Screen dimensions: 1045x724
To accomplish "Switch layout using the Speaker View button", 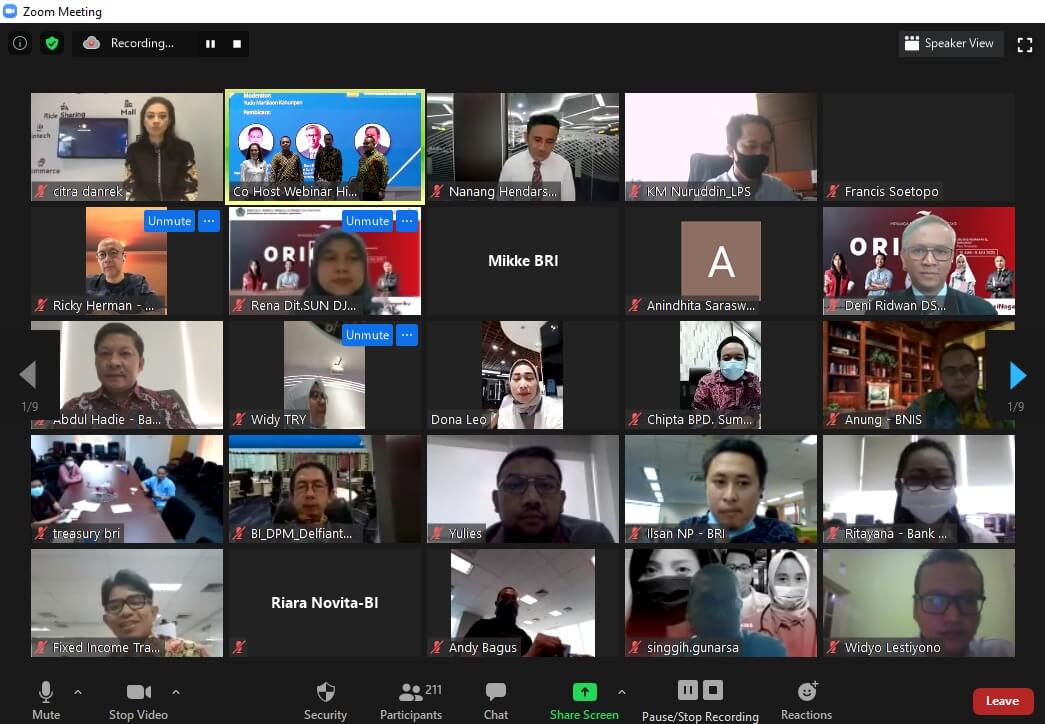I will (x=950, y=43).
